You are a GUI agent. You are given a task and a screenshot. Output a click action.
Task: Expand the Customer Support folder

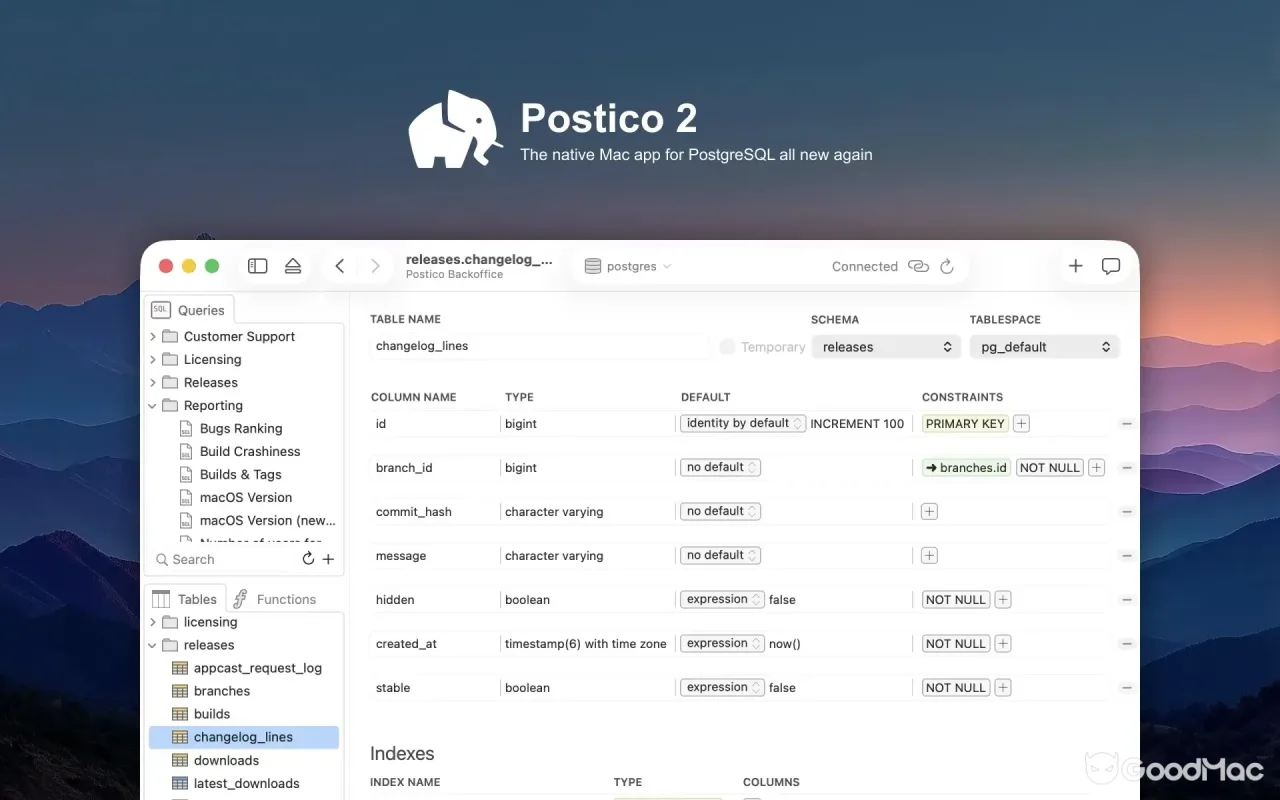click(x=153, y=337)
